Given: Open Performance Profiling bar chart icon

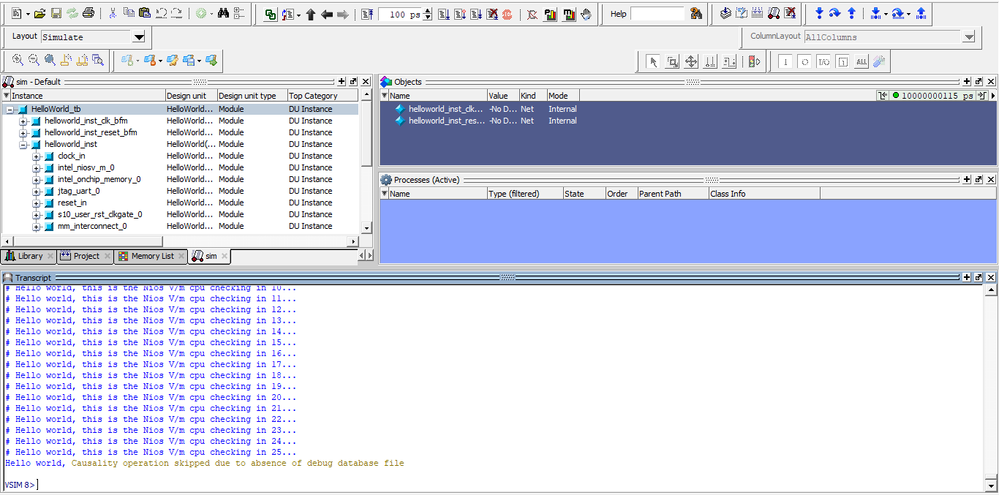Looking at the screenshot, I should [551, 13].
